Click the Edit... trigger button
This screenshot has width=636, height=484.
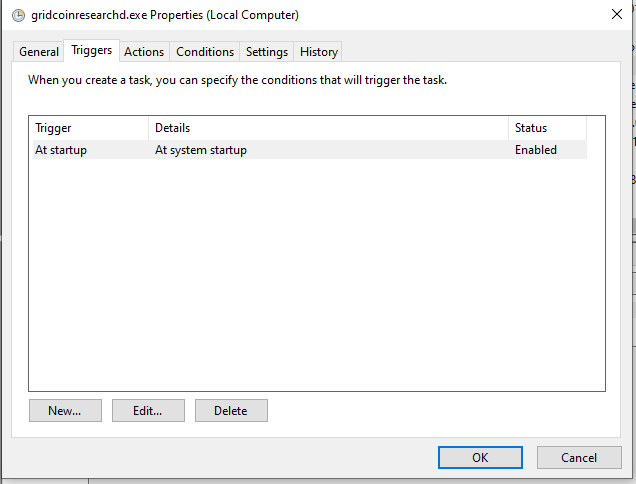pos(148,411)
